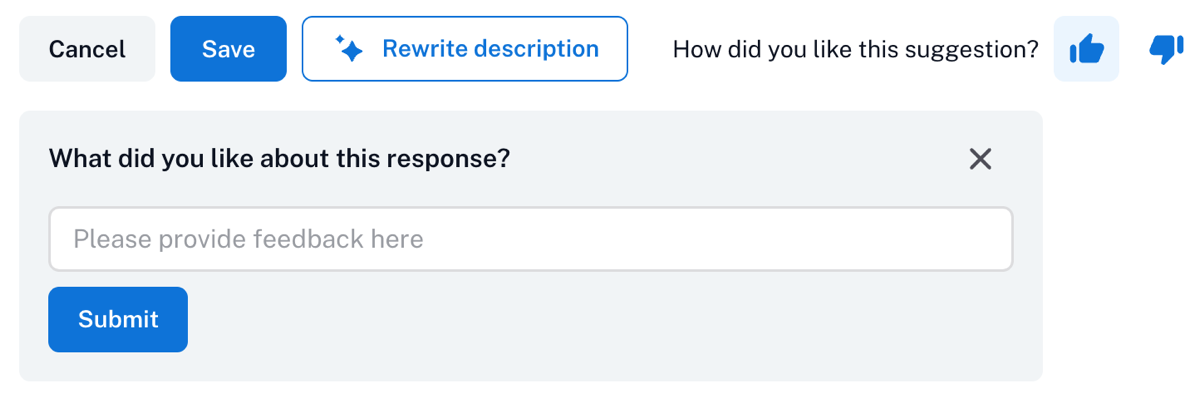
Task: Submit the feedback
Action: (118, 319)
